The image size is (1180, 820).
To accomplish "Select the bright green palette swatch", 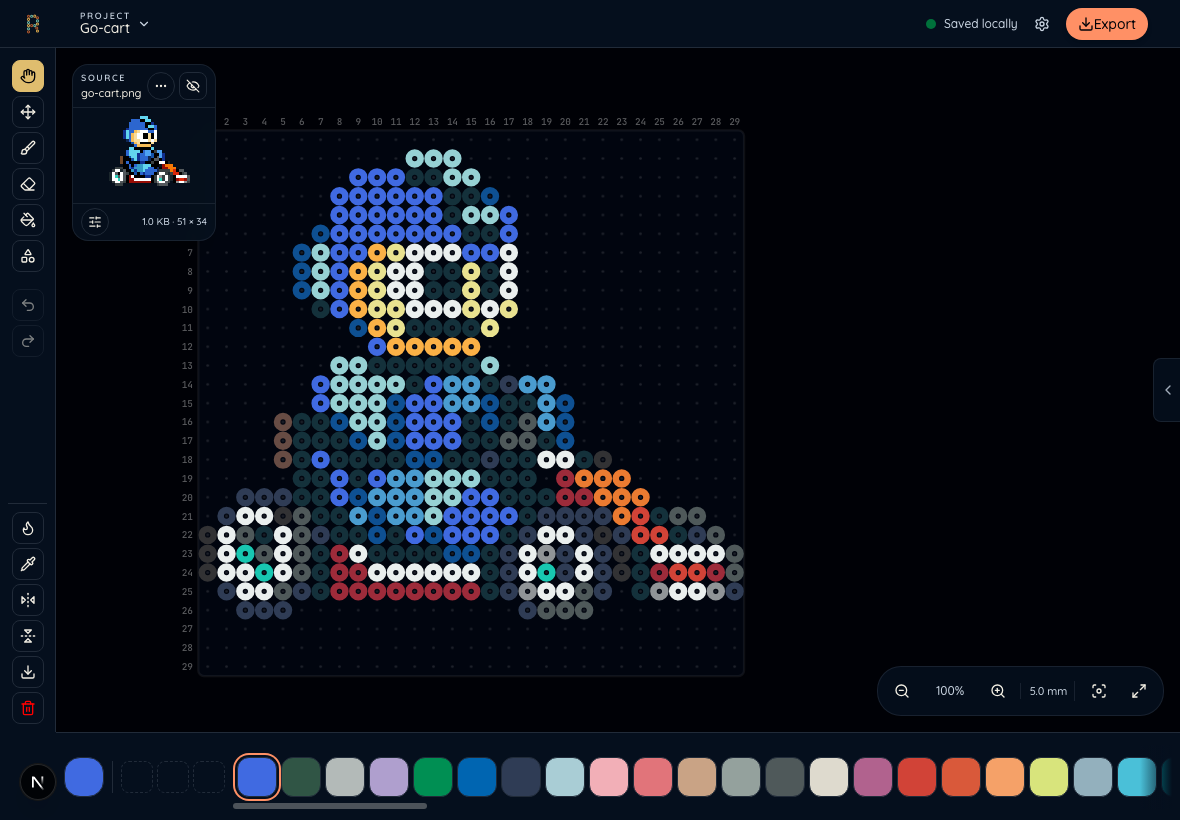I will click(433, 777).
